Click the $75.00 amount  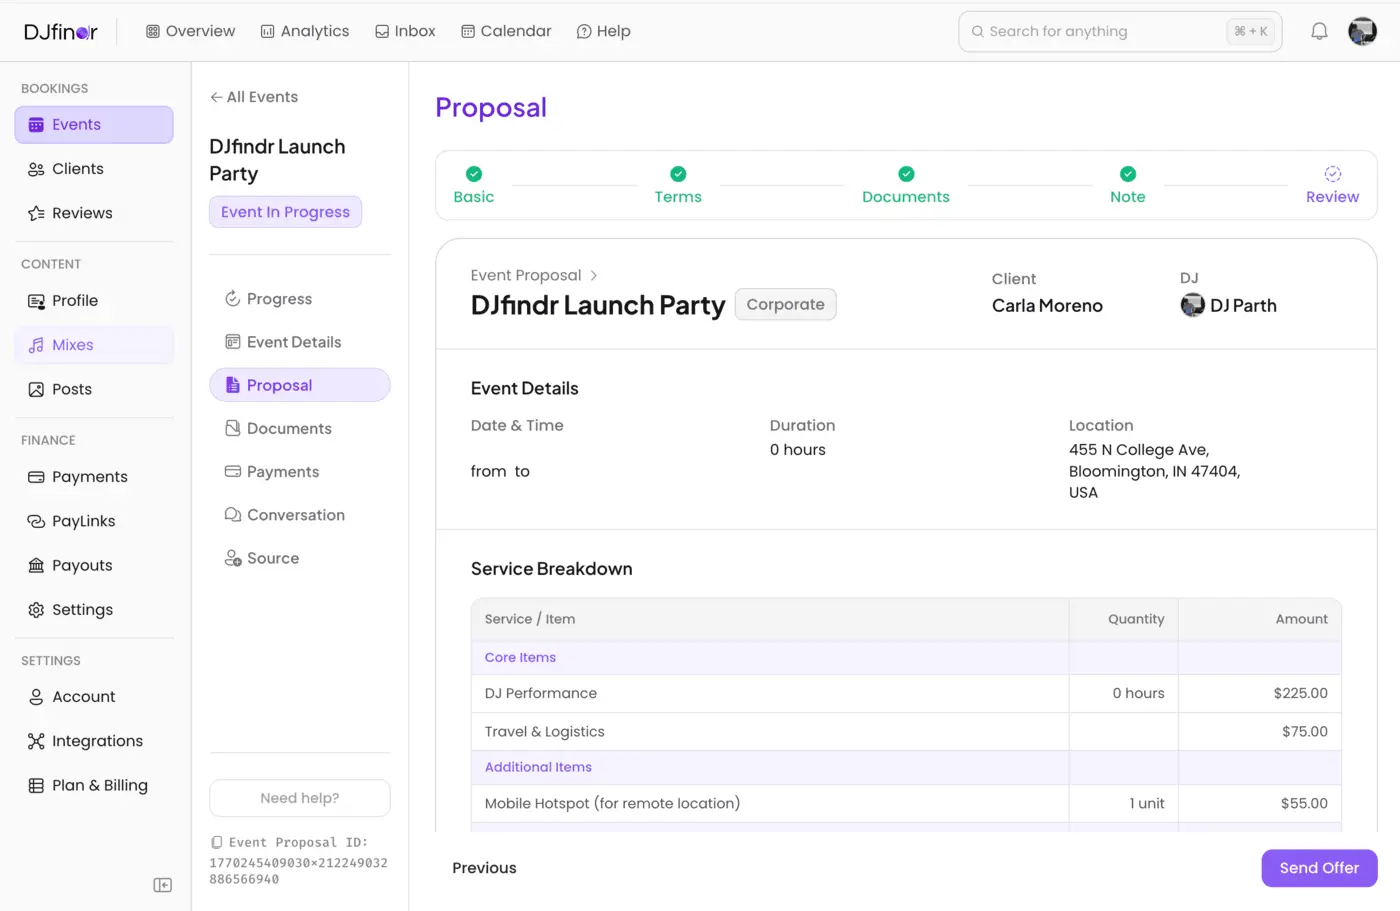click(1305, 731)
